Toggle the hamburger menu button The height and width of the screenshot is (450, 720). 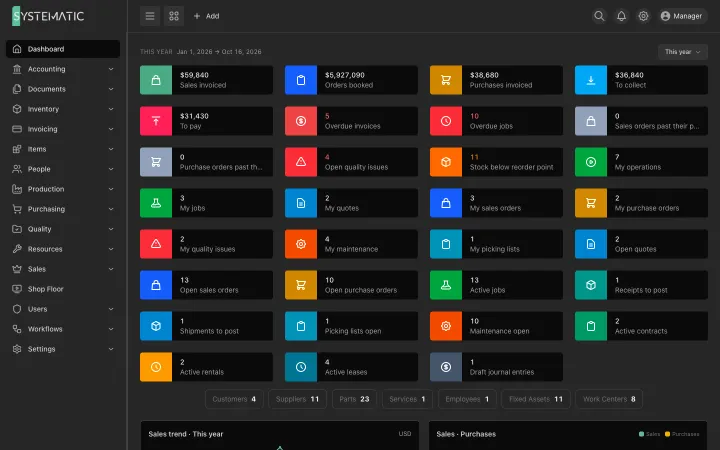[x=150, y=16]
